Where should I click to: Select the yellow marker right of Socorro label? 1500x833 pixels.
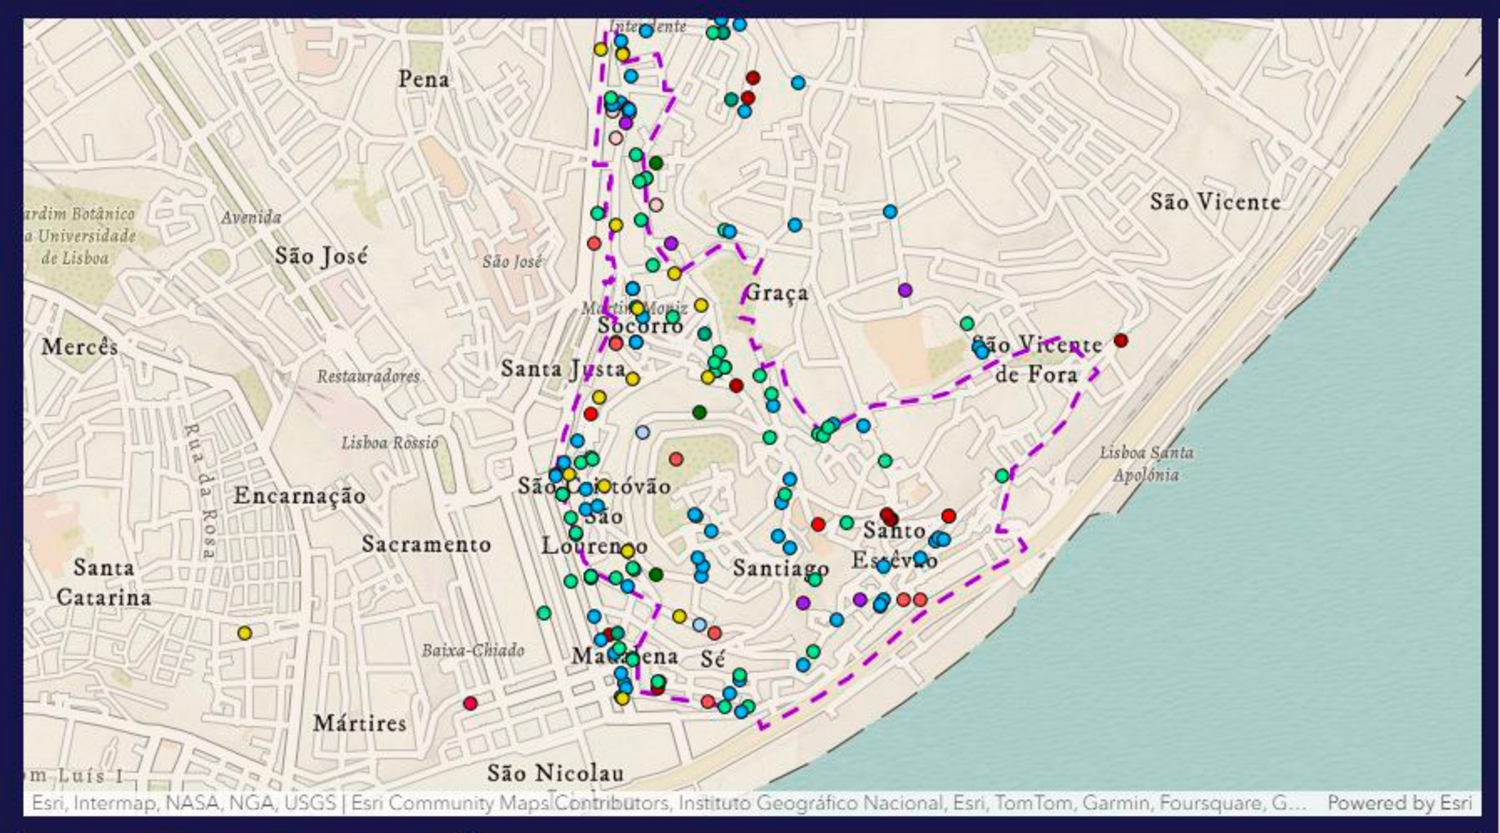701,305
